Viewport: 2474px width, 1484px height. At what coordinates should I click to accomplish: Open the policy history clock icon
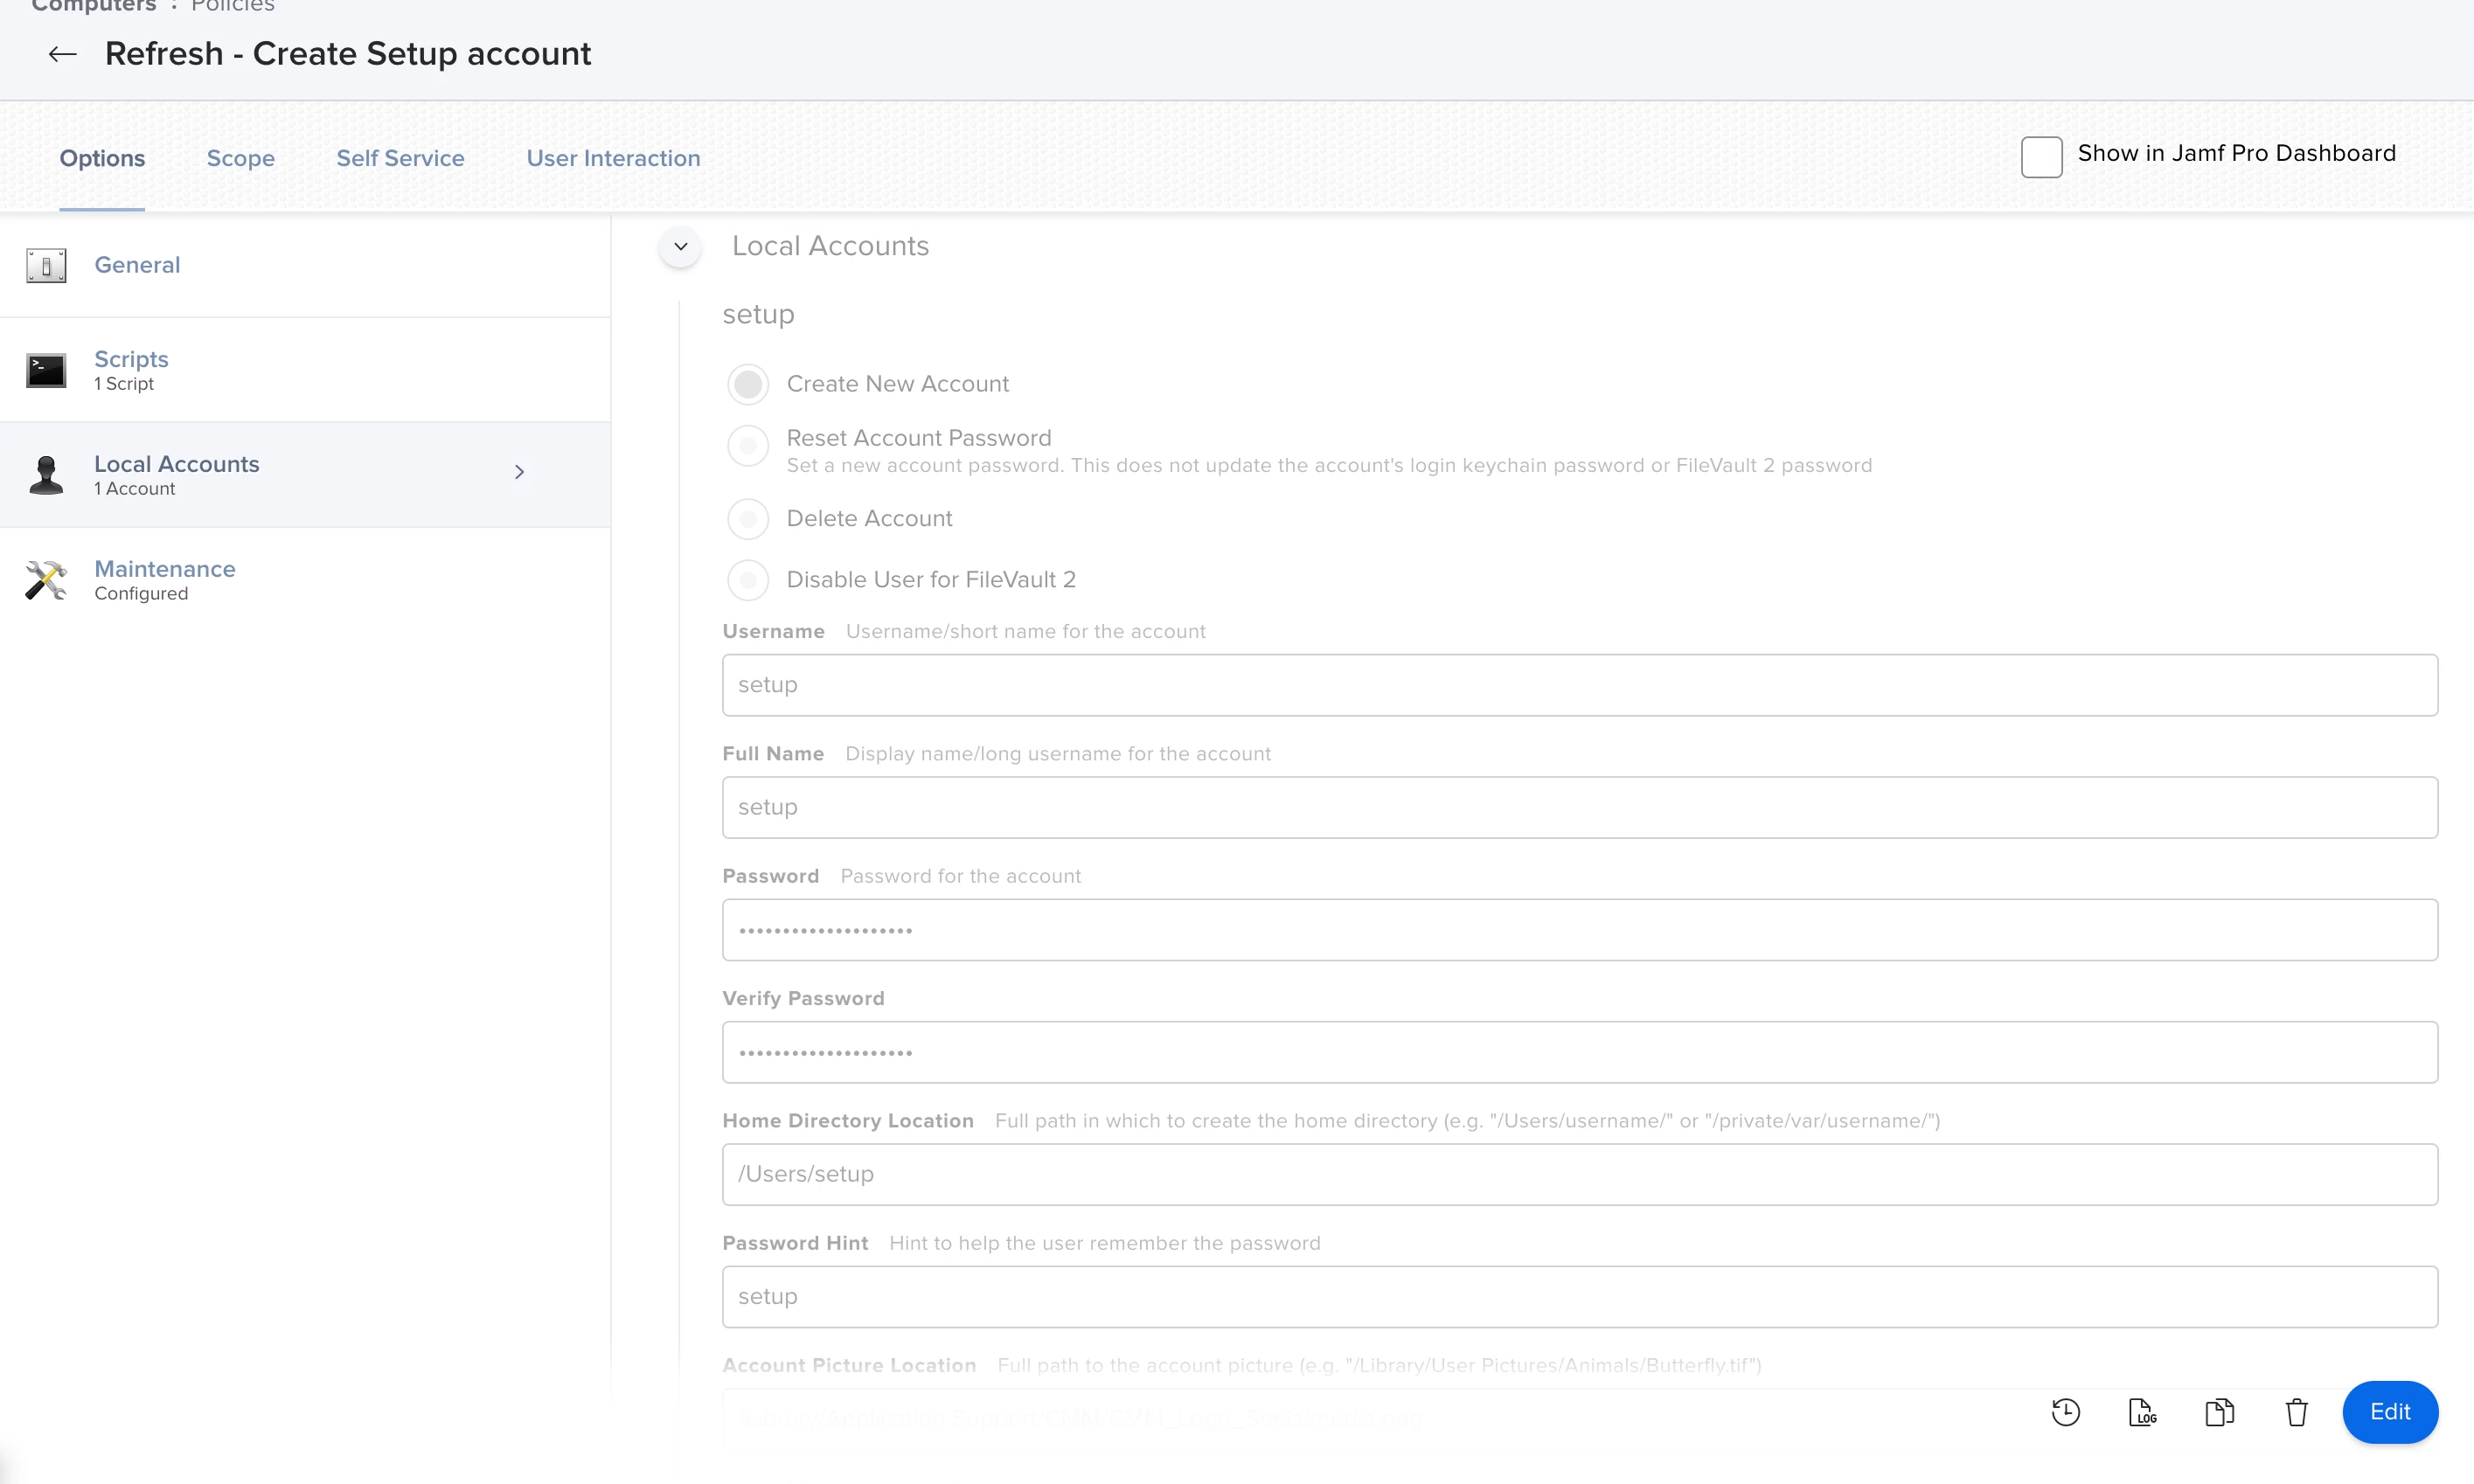[x=2065, y=1412]
